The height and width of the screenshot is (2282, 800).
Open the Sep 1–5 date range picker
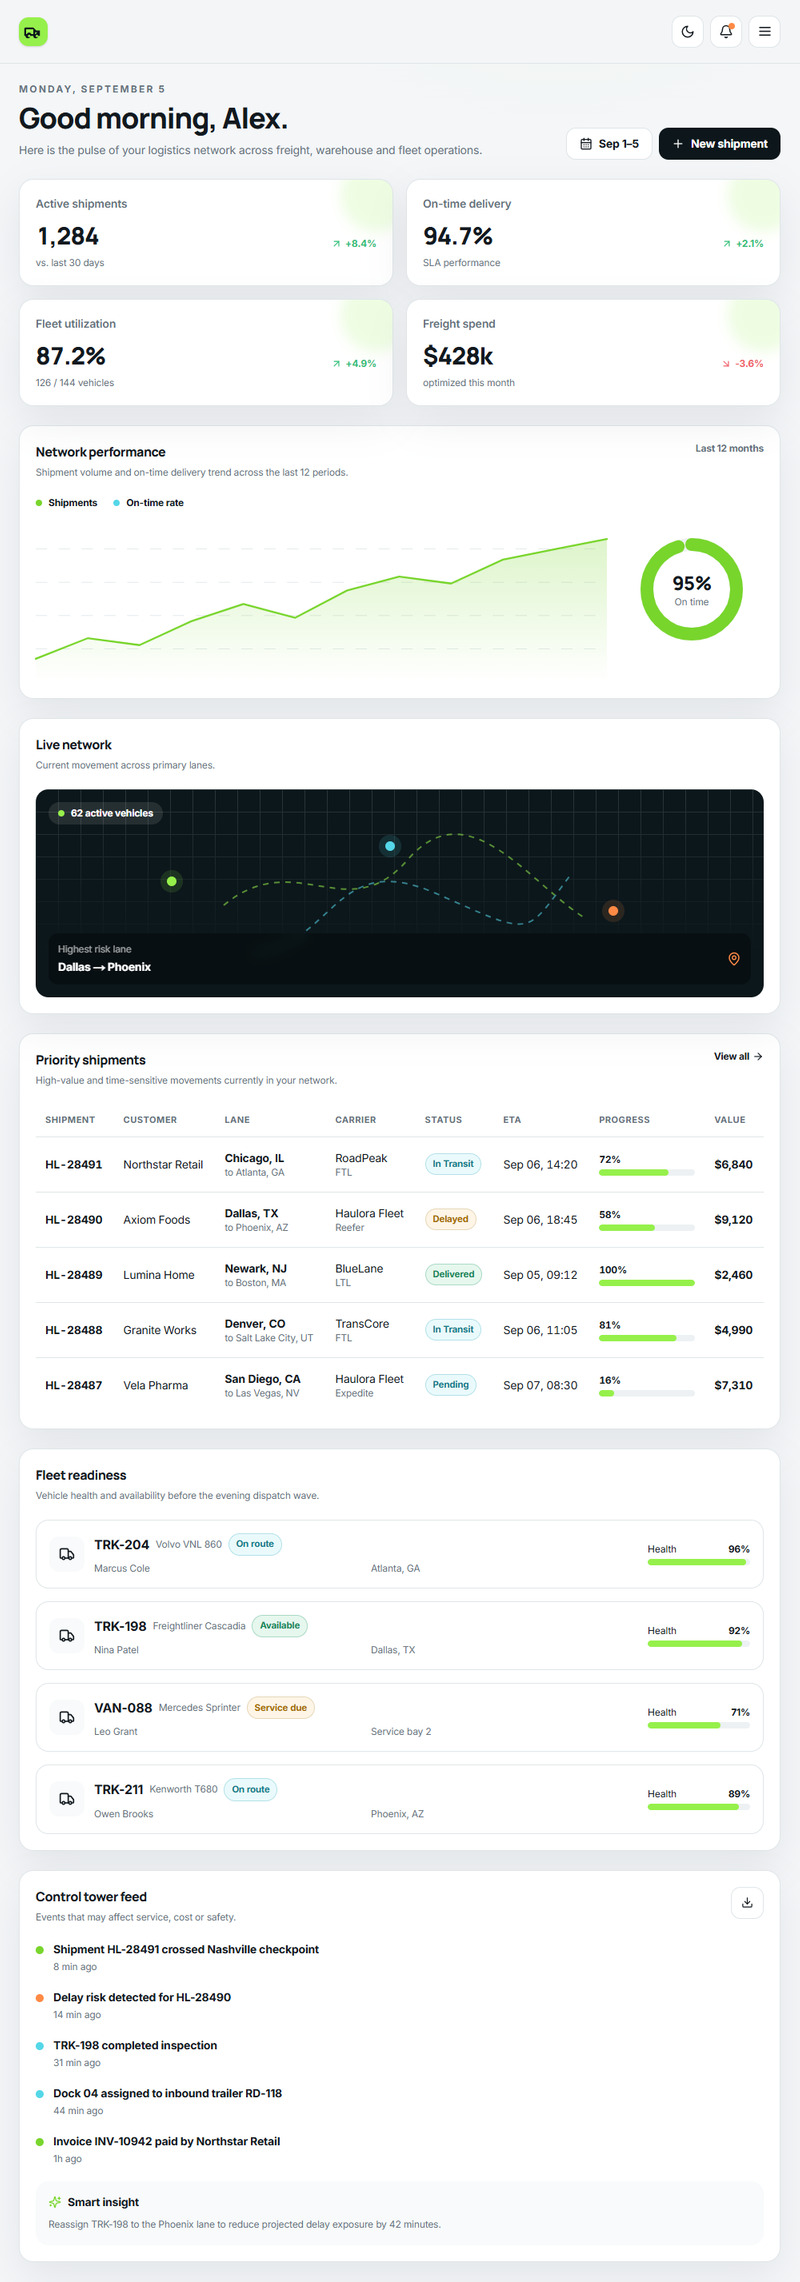(609, 144)
